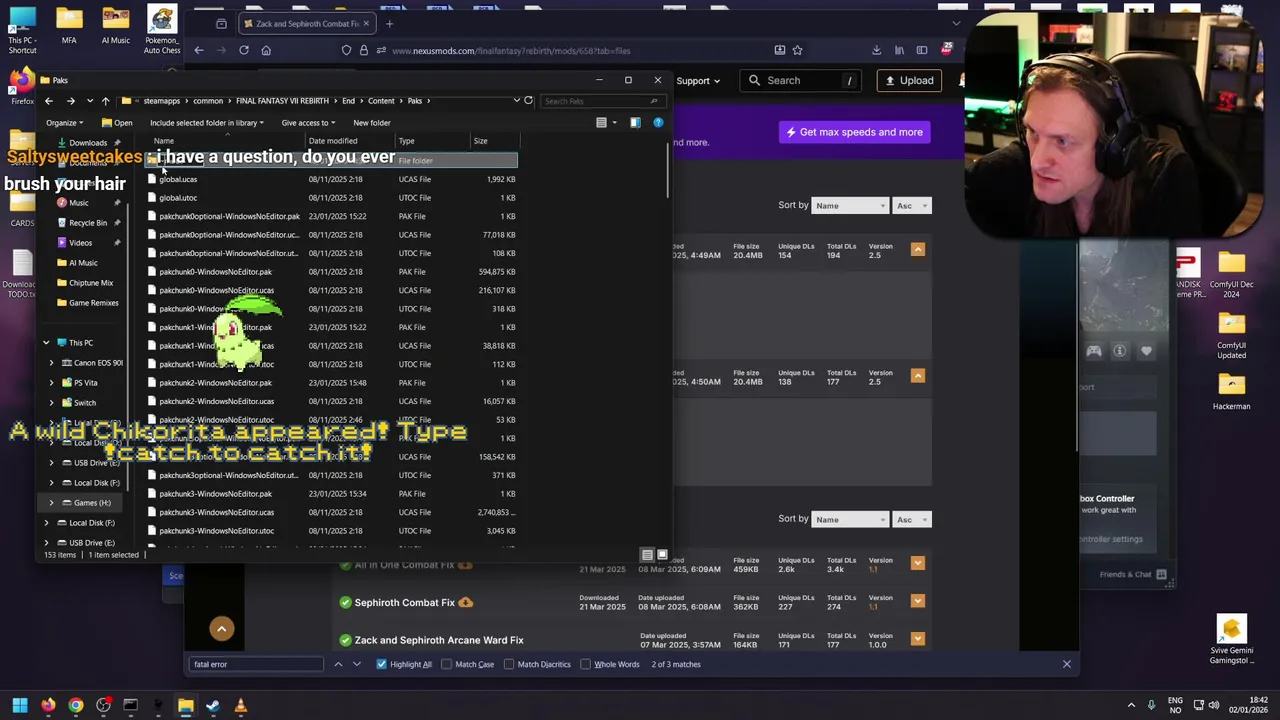The width and height of the screenshot is (1280, 720).
Task: Open the Organize dropdown in Explorer
Action: coord(64,123)
